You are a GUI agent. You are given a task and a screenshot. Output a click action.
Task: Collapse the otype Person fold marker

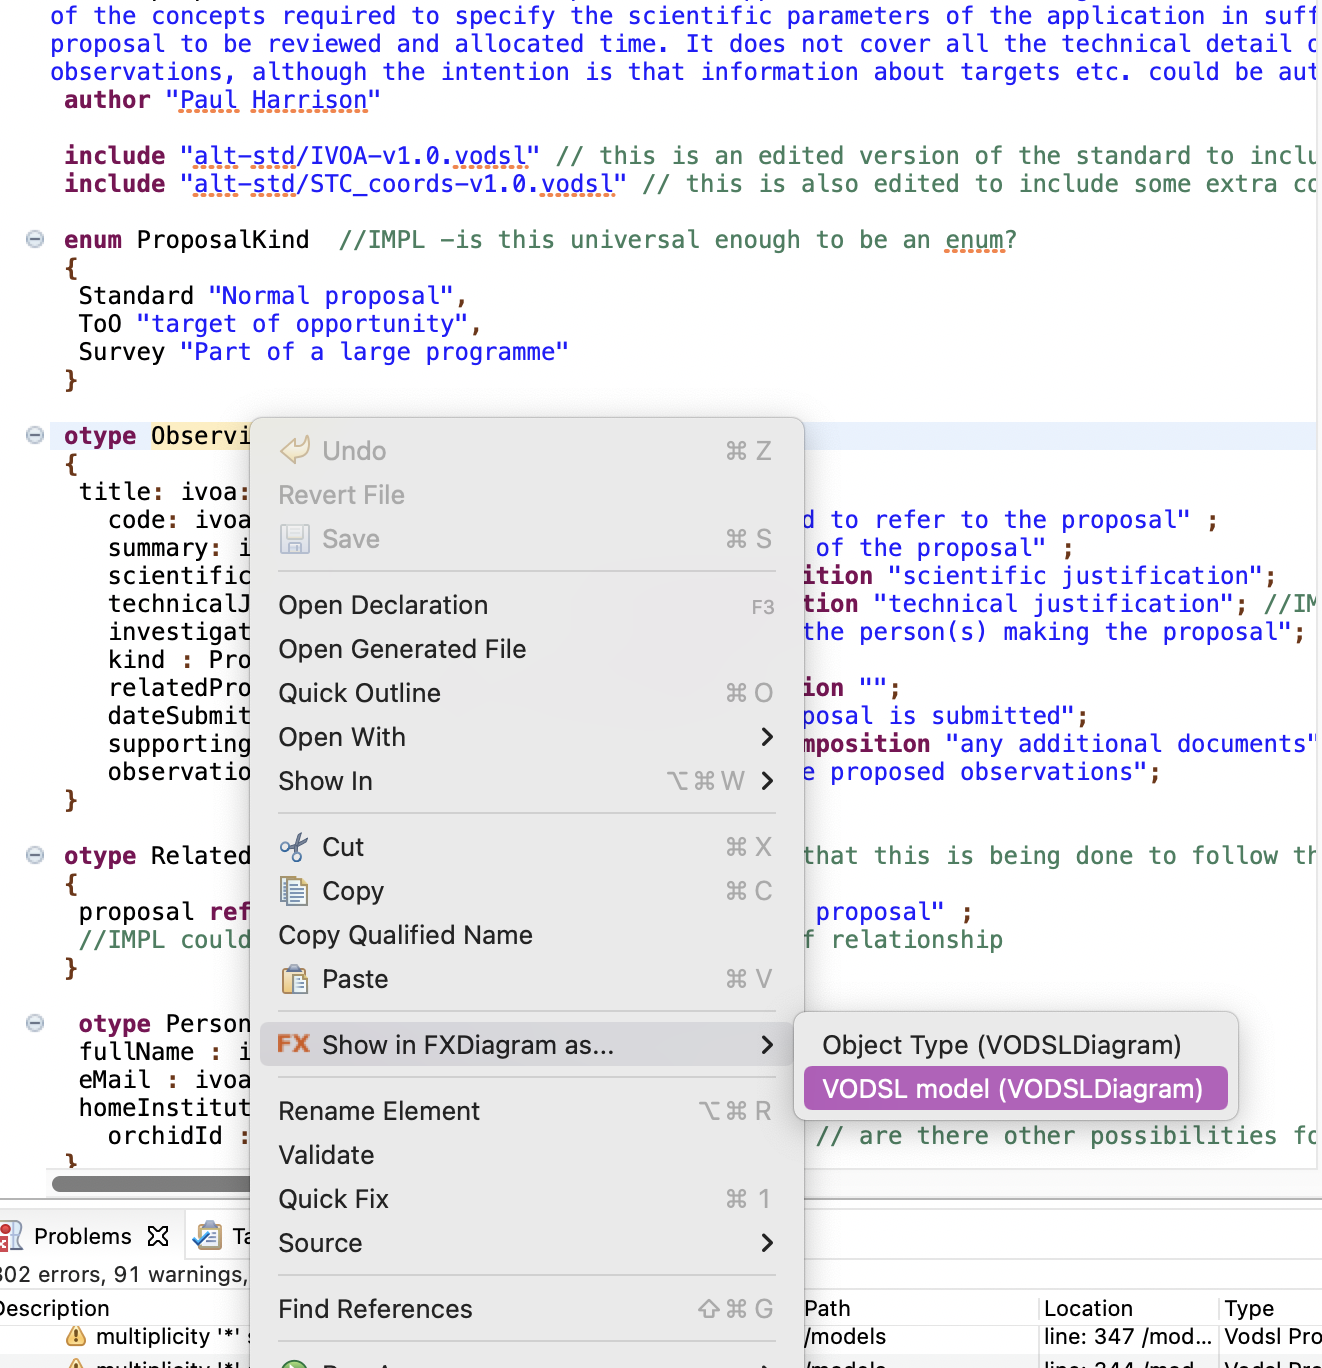(x=35, y=1023)
